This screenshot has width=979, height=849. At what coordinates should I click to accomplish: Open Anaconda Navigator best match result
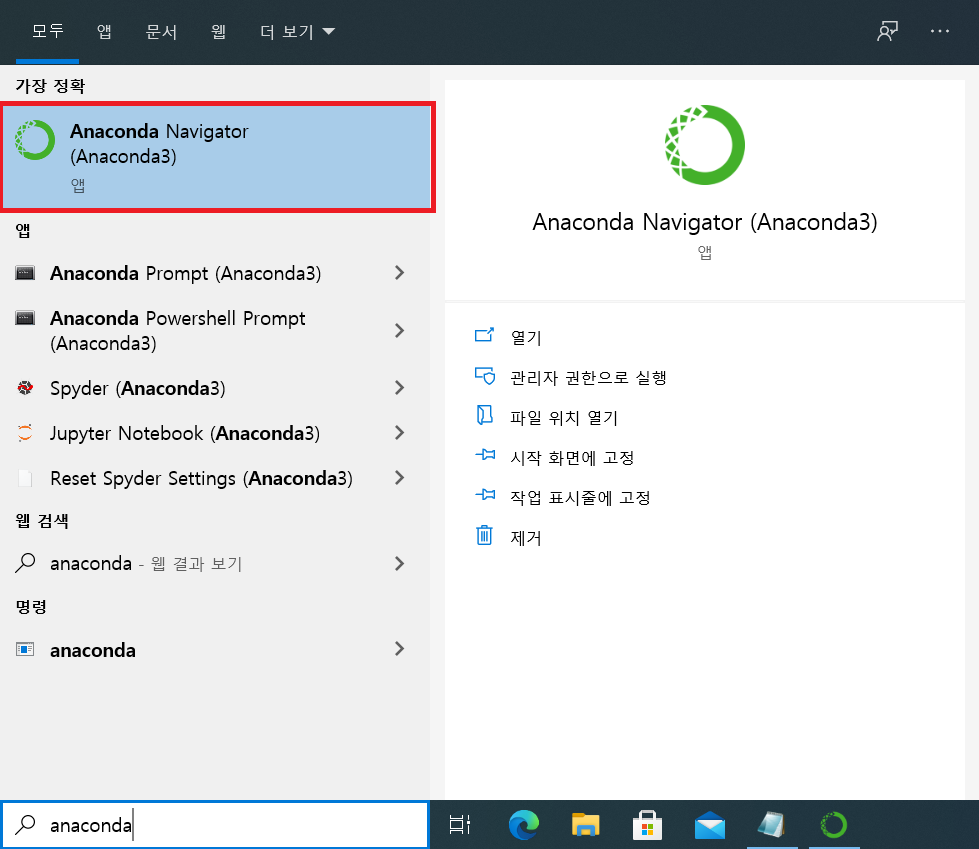point(217,157)
